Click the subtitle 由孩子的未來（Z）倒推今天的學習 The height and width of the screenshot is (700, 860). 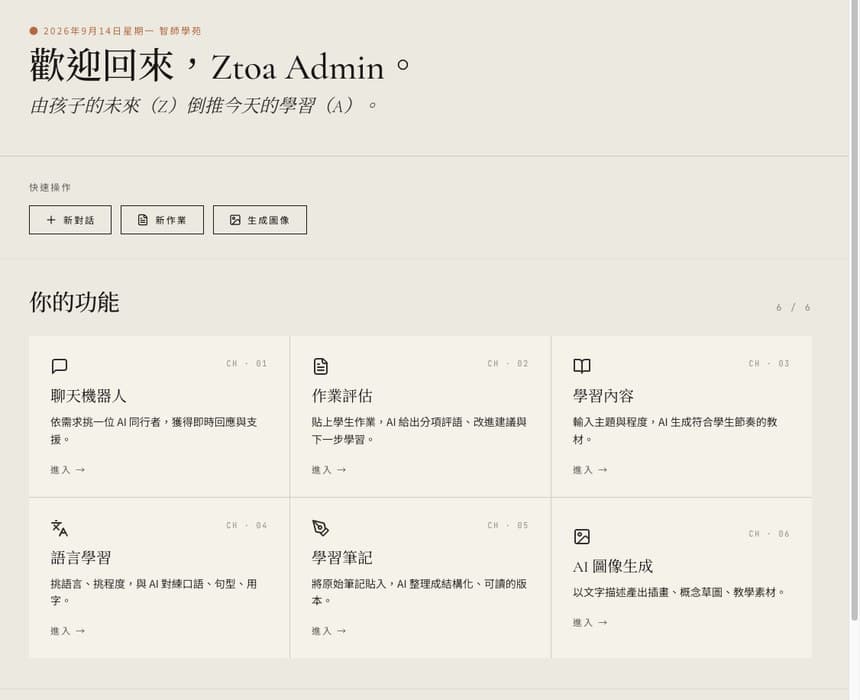(x=203, y=105)
